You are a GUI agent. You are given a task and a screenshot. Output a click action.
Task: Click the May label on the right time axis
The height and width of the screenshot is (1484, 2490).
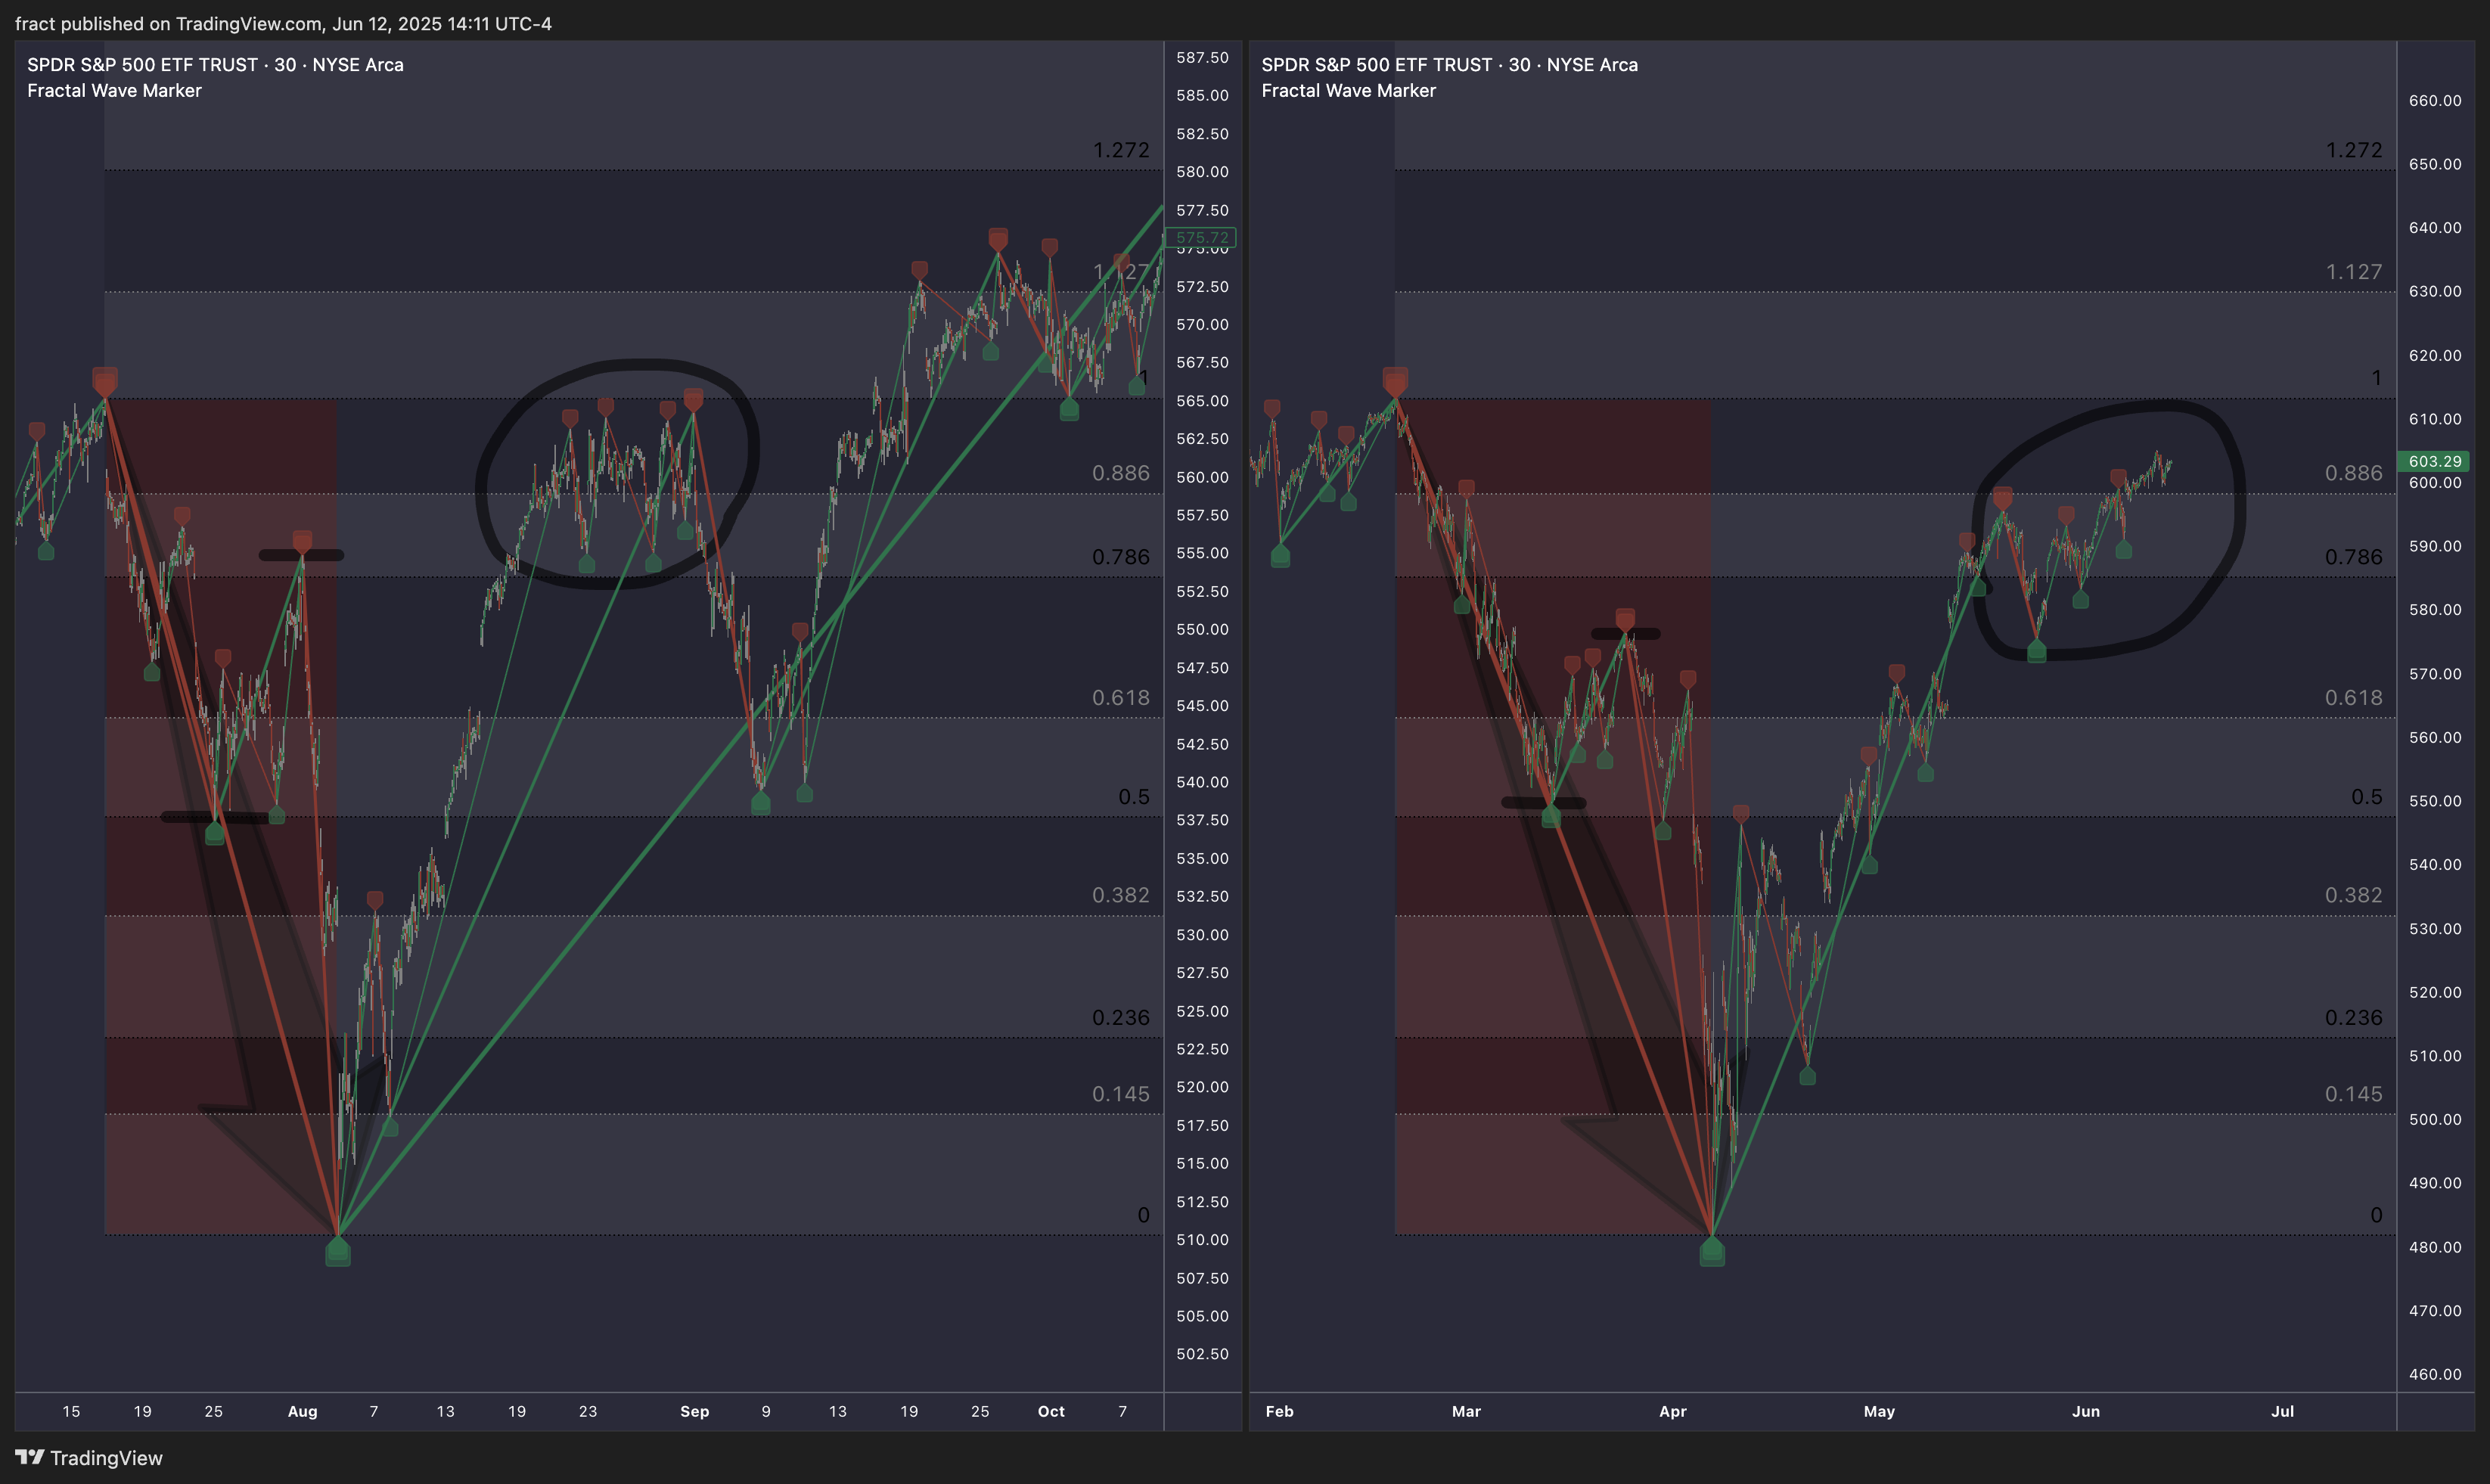click(x=1879, y=1411)
